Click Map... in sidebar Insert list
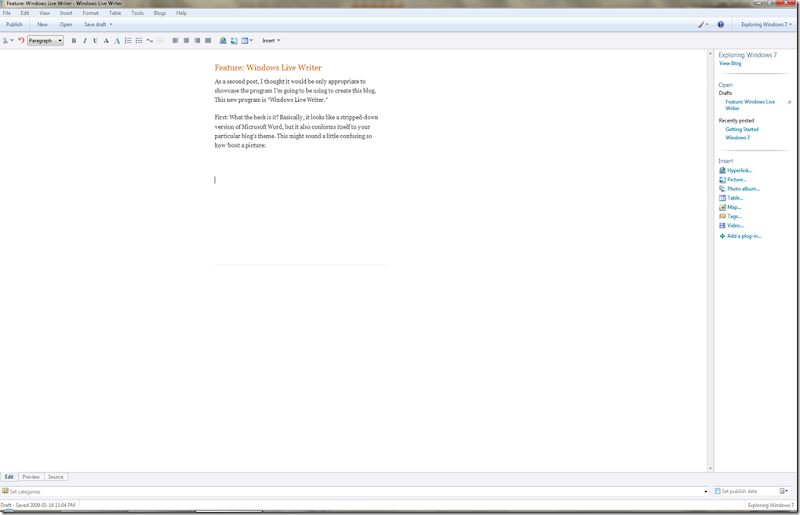This screenshot has height=515, width=800. pyautogui.click(x=734, y=207)
